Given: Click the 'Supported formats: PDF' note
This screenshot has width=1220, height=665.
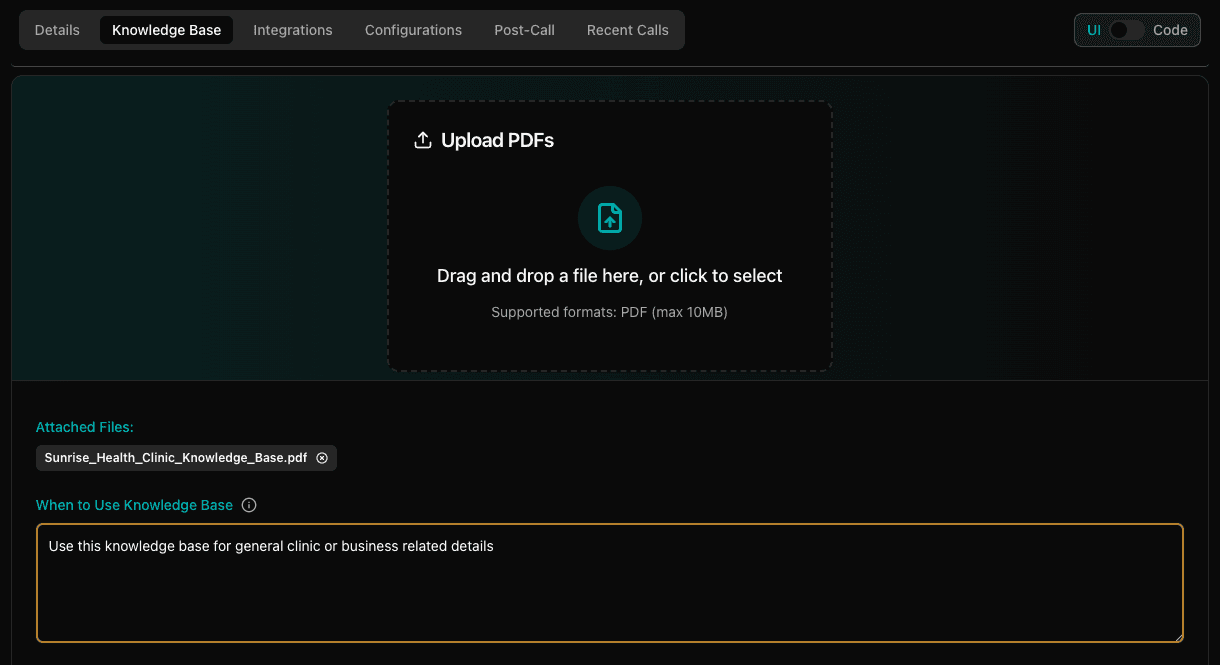Looking at the screenshot, I should [610, 312].
